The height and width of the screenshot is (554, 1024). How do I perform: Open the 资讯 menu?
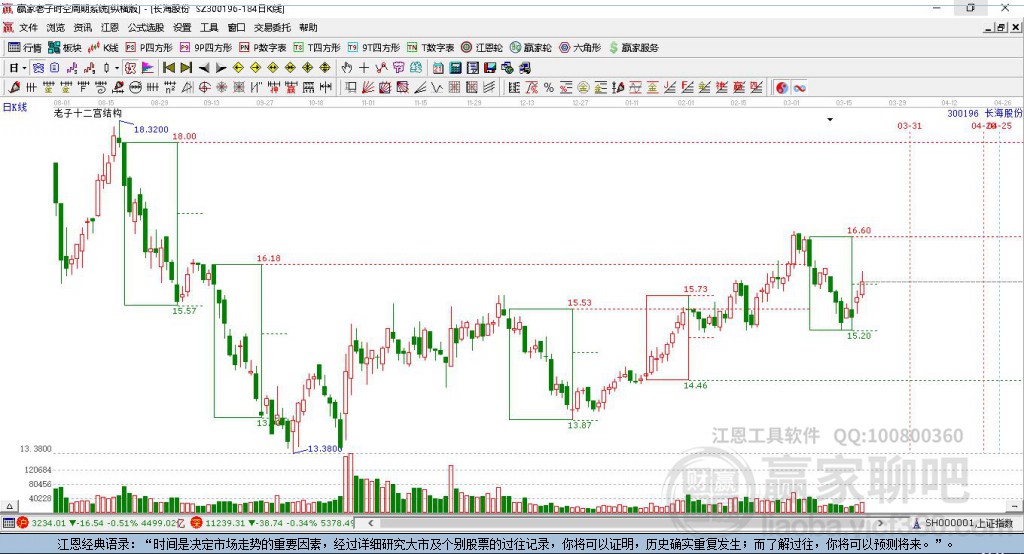coord(83,27)
